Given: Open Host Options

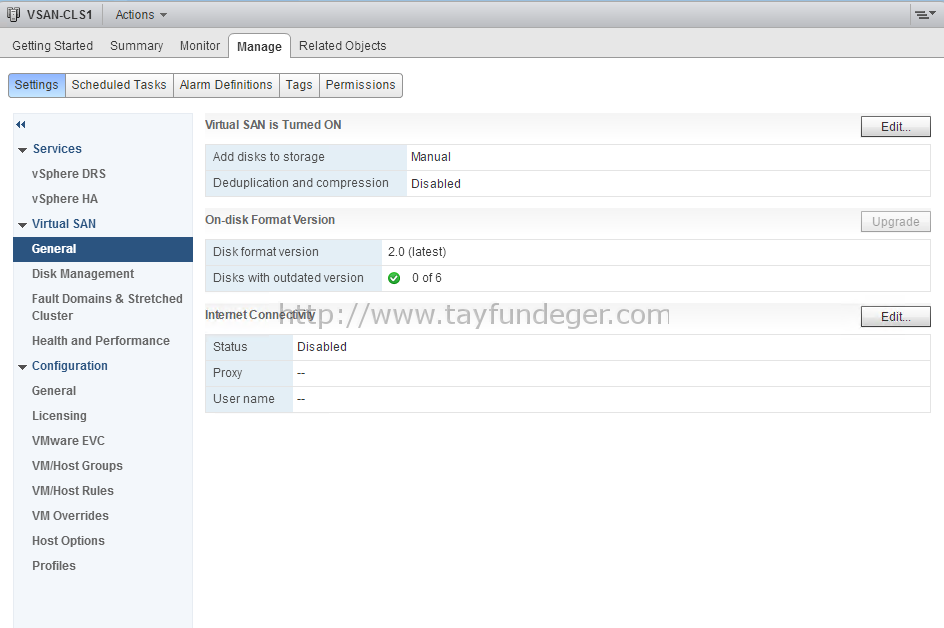Looking at the screenshot, I should (68, 541).
